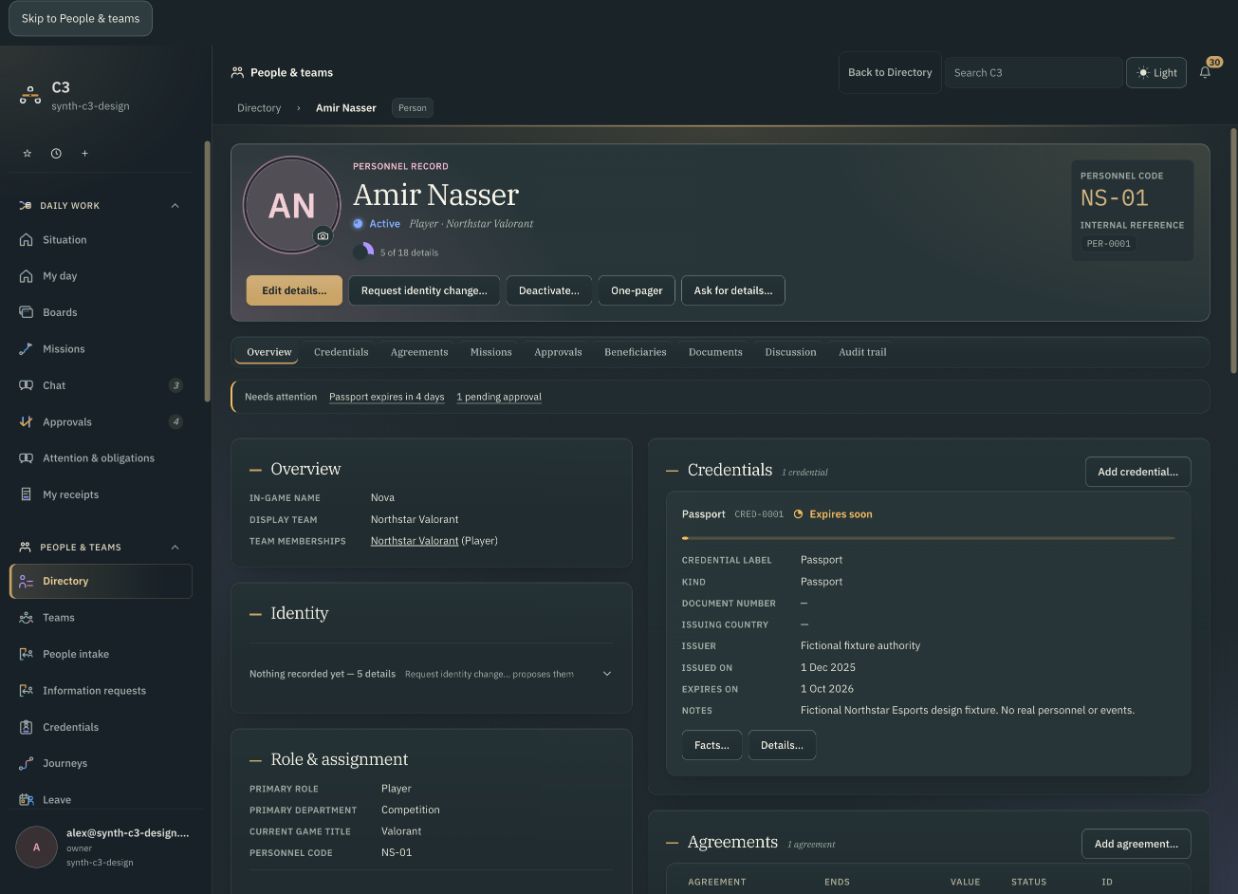1238x894 pixels.
Task: Open Approvals in the sidebar
Action: [x=100, y=422]
